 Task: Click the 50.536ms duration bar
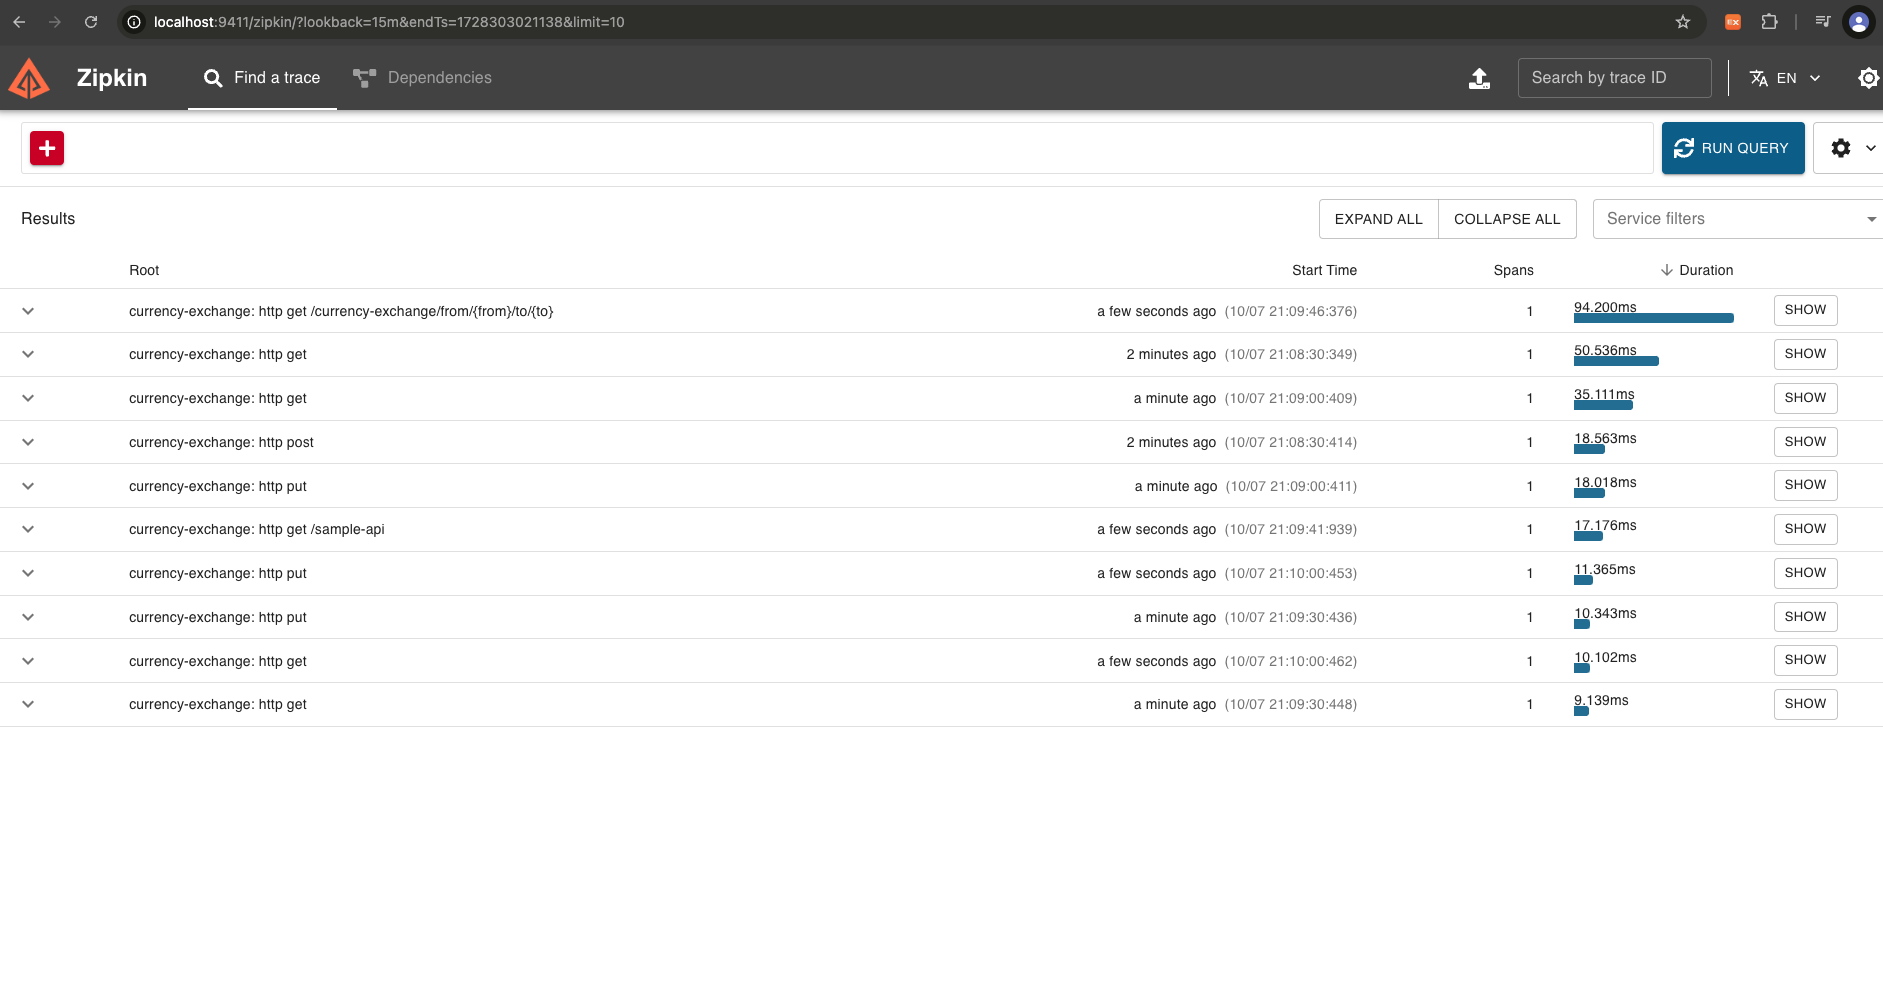(x=1616, y=361)
